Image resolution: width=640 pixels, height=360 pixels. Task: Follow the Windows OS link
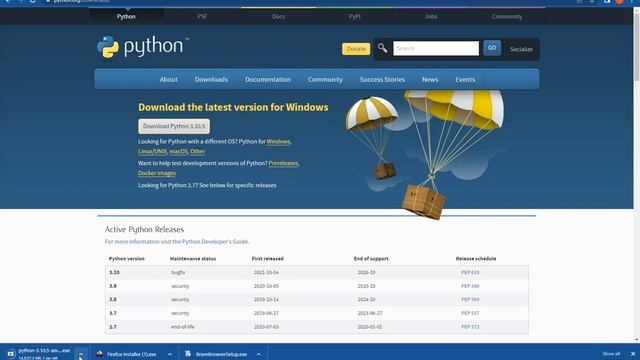point(278,142)
